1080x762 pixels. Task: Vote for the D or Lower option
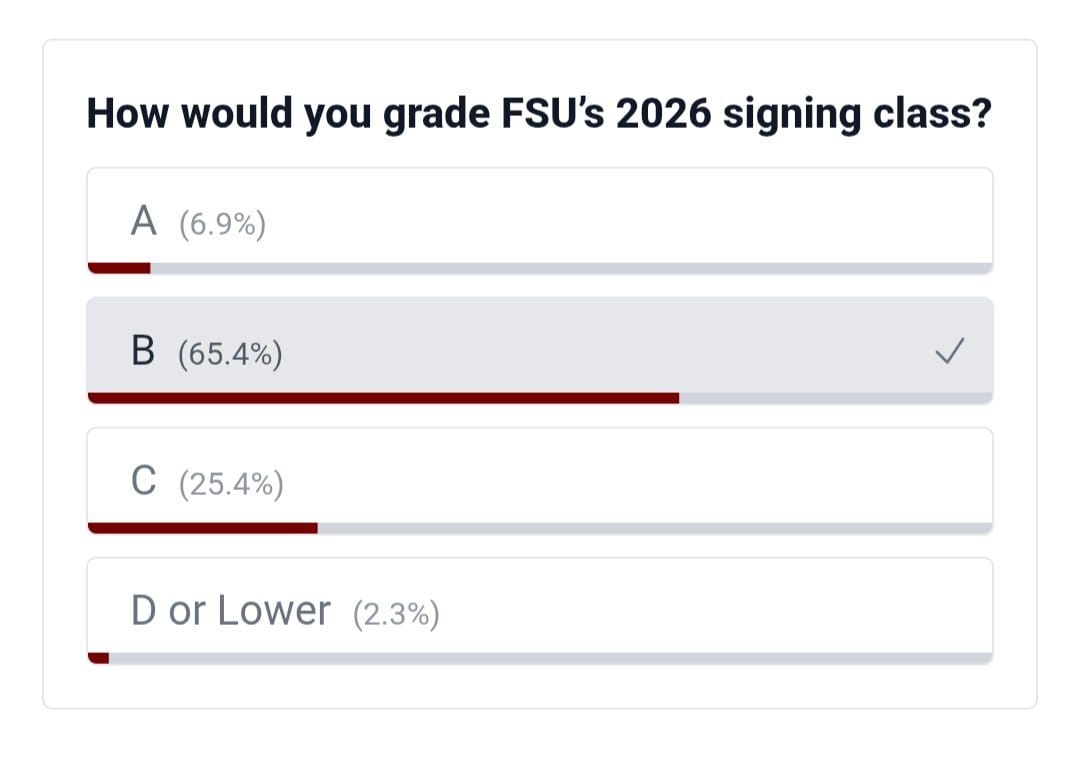(540, 606)
